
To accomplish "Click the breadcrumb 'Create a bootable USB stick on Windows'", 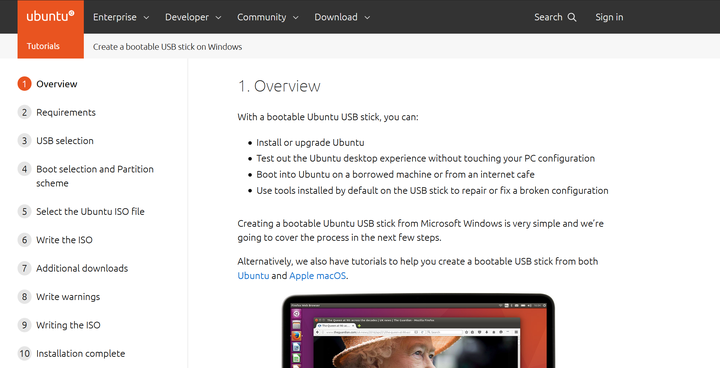I will pos(167,46).
